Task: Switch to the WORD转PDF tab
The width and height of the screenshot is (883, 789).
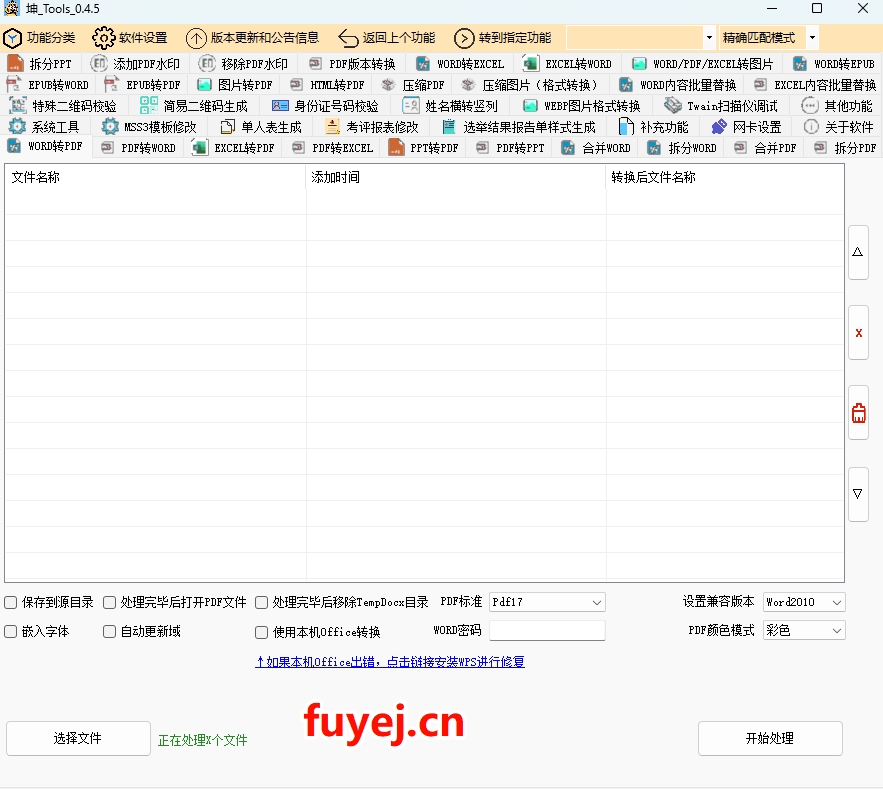Action: (x=47, y=146)
